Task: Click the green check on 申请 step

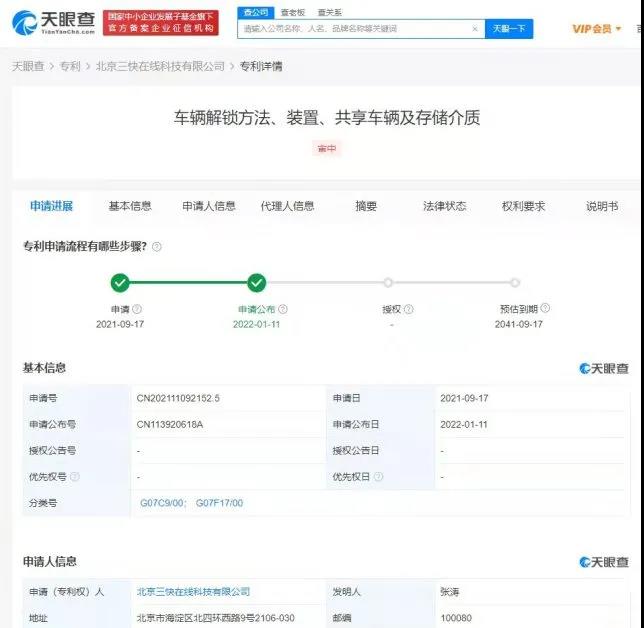Action: pos(120,283)
